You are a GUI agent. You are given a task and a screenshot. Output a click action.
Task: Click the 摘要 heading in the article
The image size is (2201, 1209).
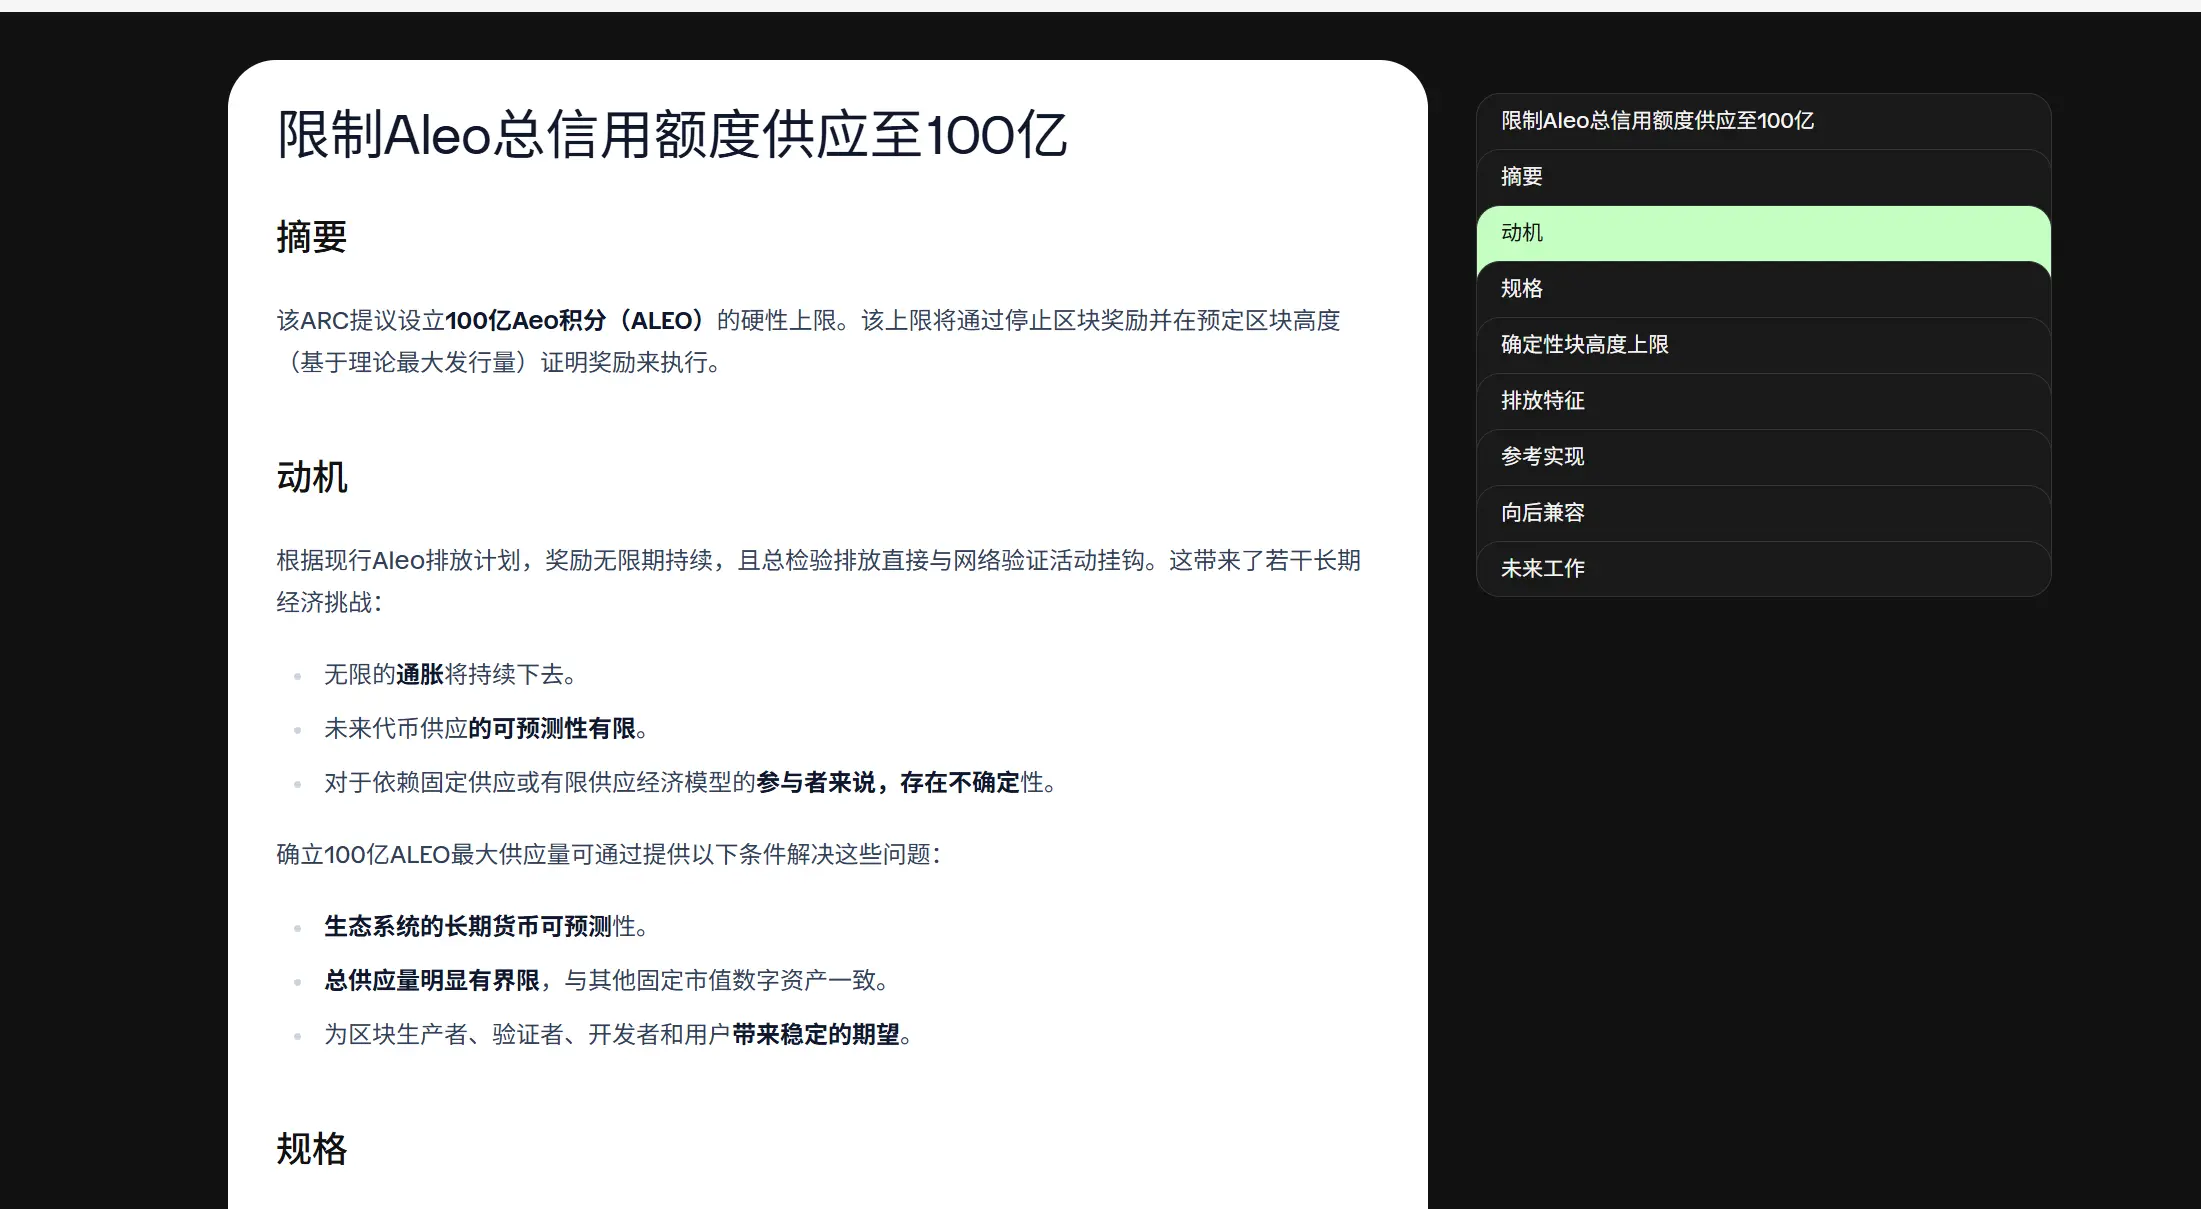pos(311,238)
